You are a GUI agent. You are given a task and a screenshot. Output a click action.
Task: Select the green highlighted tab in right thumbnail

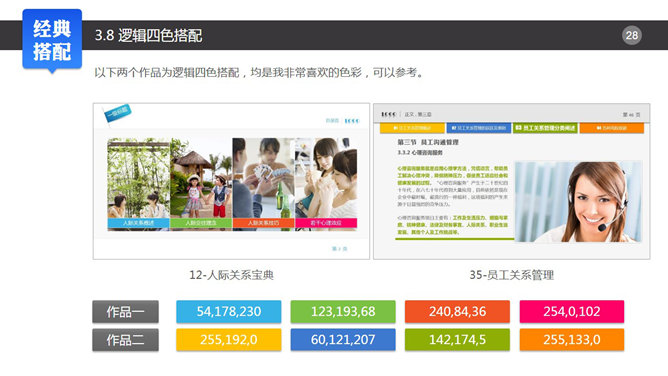pos(545,128)
